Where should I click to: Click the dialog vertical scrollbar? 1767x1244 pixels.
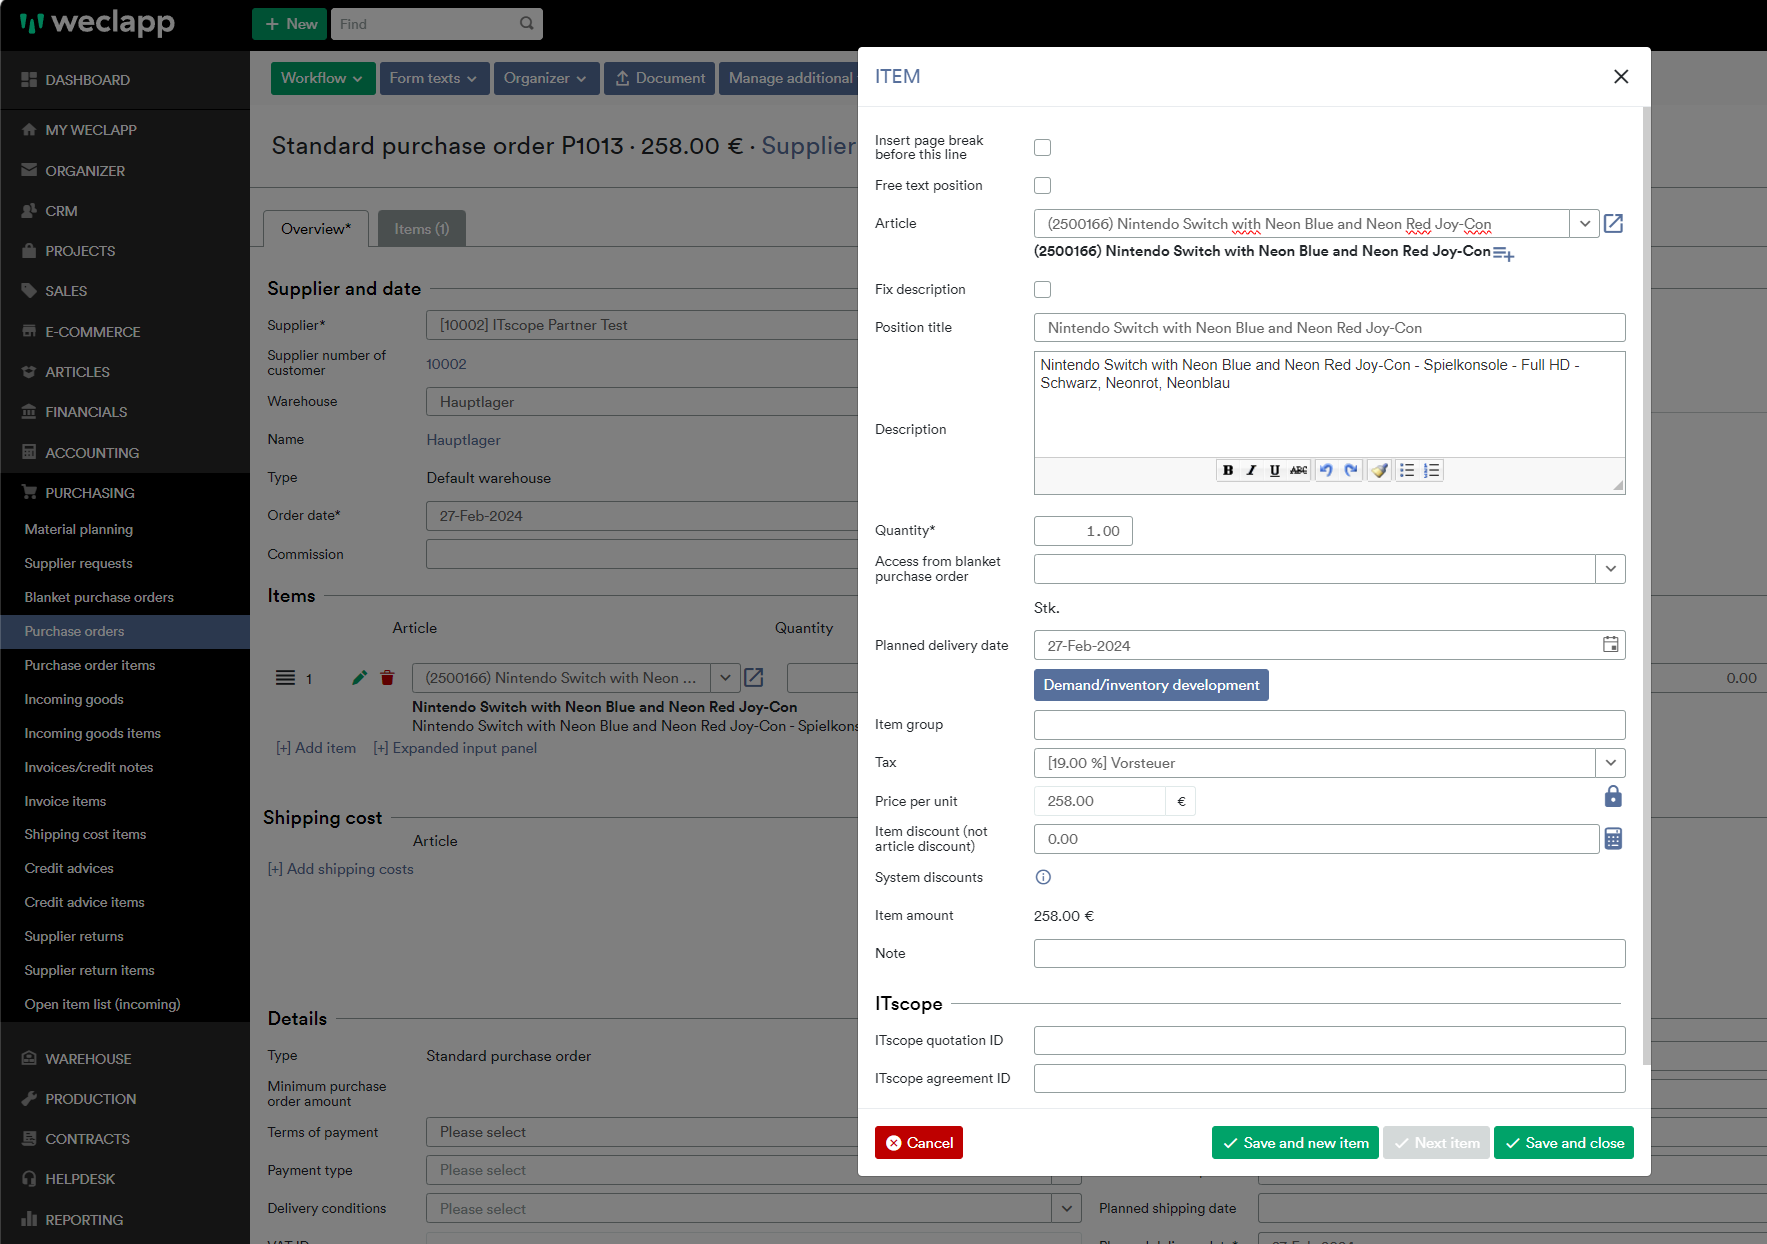click(x=1646, y=585)
